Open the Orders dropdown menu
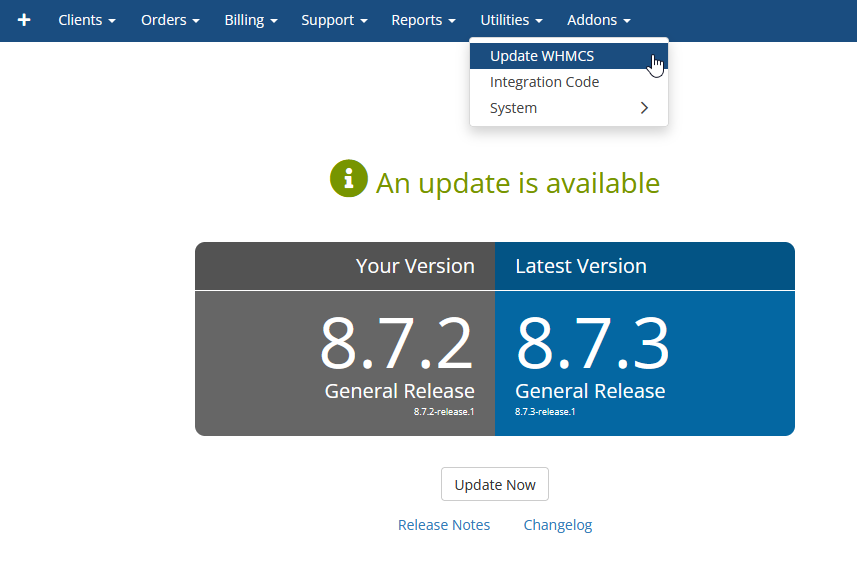 (170, 20)
